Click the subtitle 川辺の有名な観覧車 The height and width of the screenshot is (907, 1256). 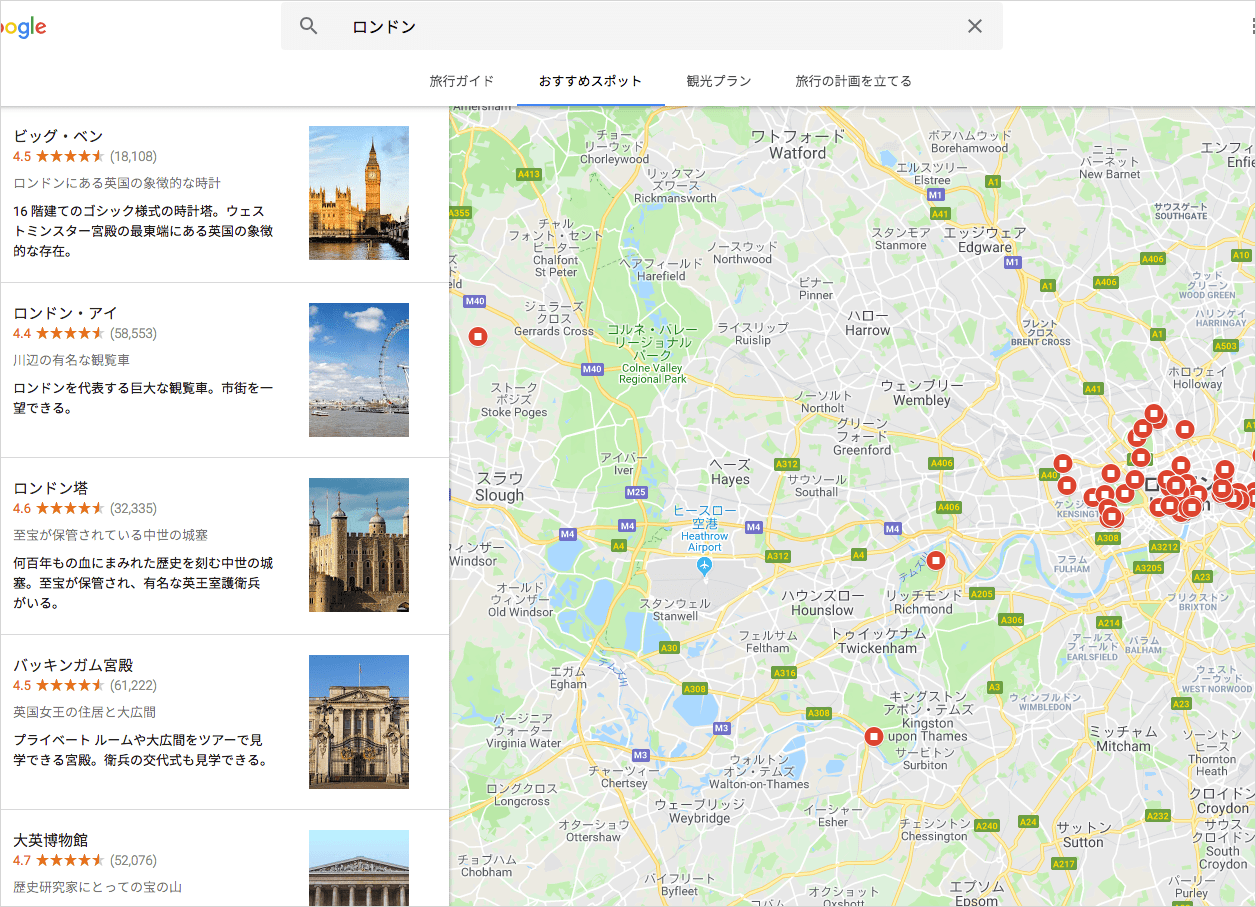pyautogui.click(x=71, y=360)
